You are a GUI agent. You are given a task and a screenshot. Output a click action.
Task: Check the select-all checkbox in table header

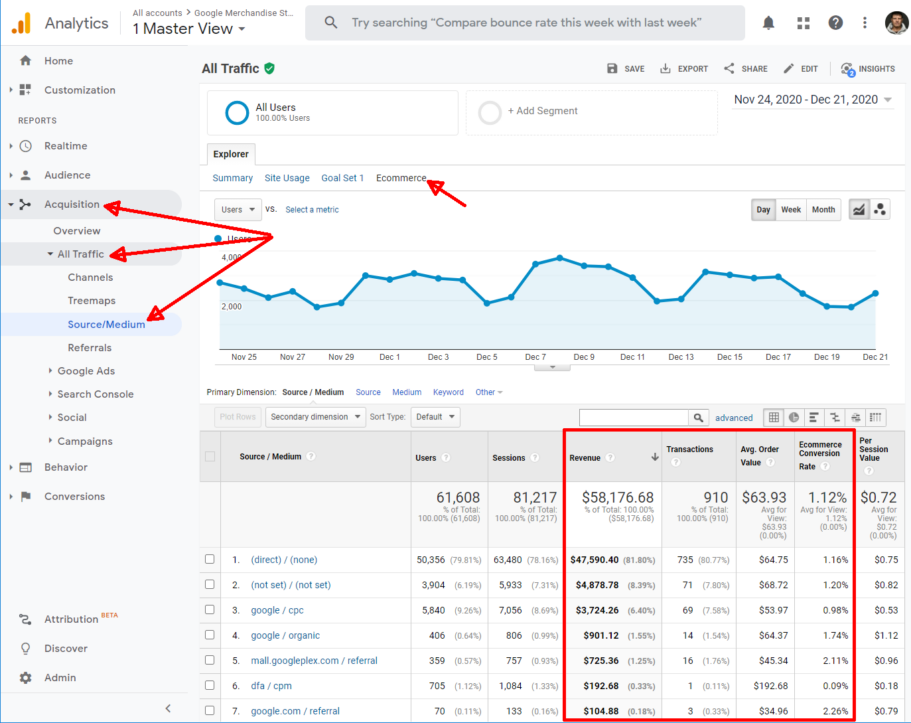point(212,455)
